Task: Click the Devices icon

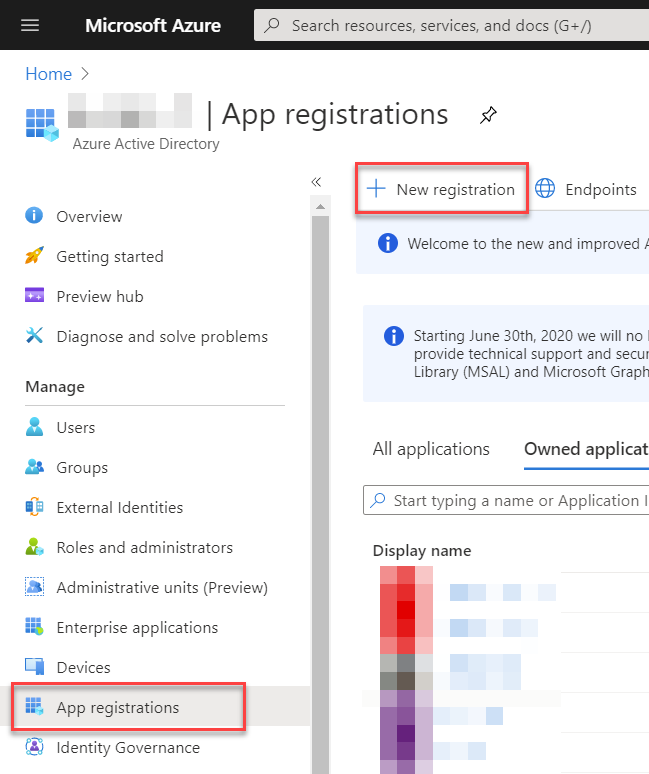Action: [35, 666]
